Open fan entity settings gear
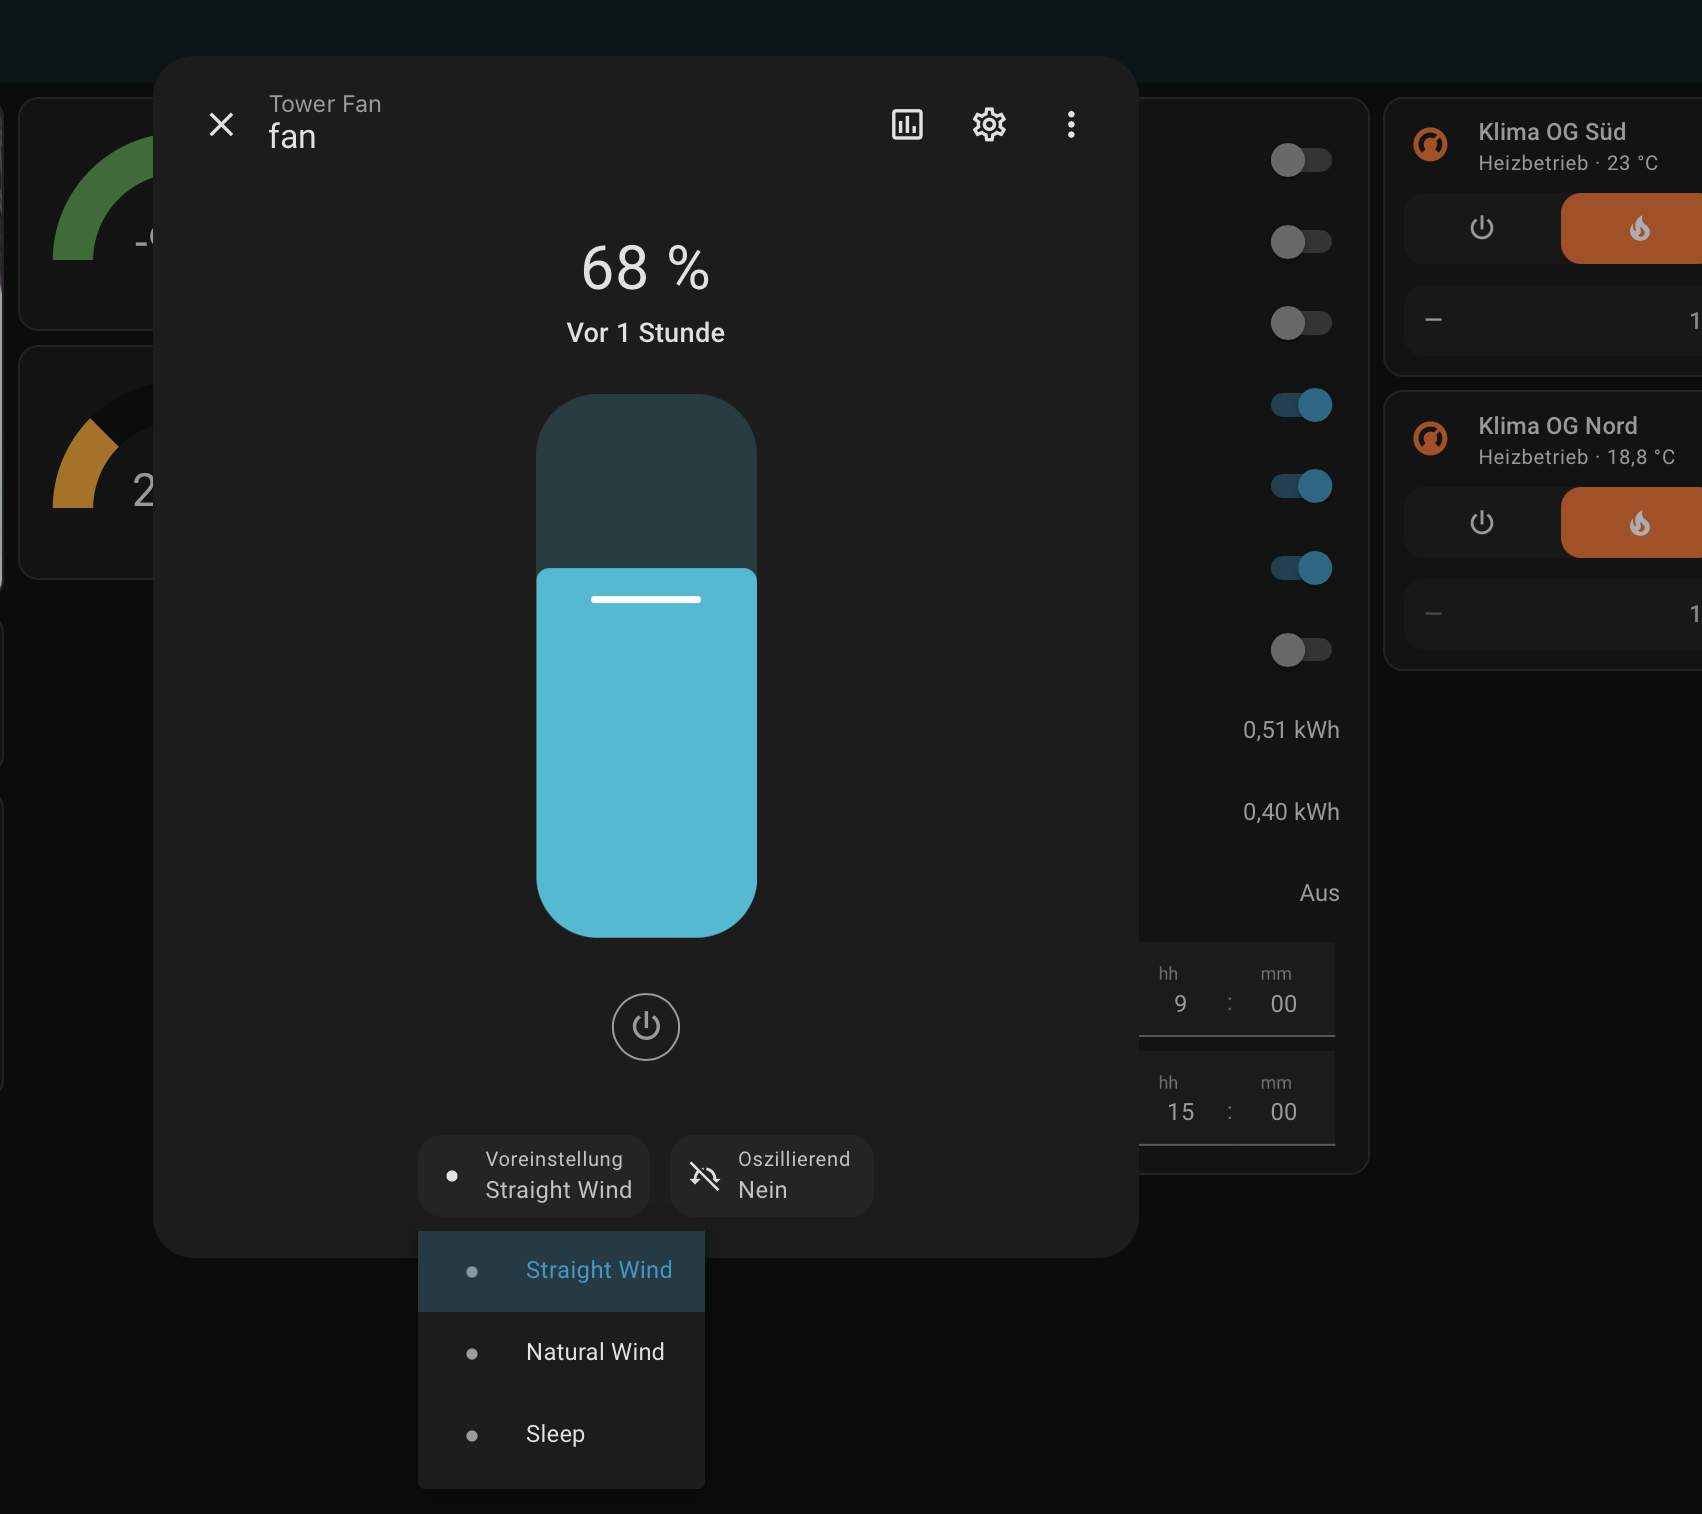 point(989,125)
